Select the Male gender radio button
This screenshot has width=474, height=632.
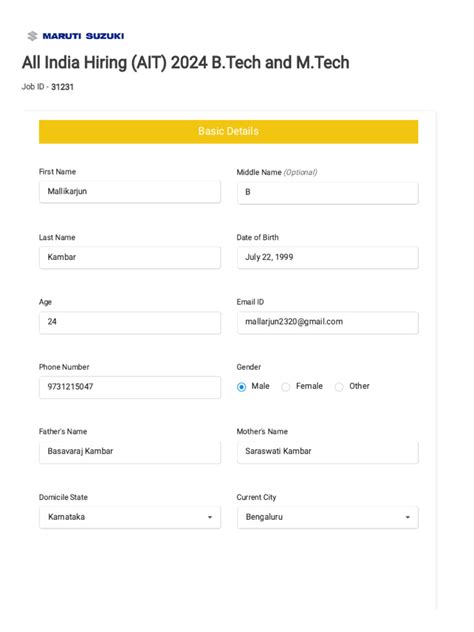tap(241, 387)
